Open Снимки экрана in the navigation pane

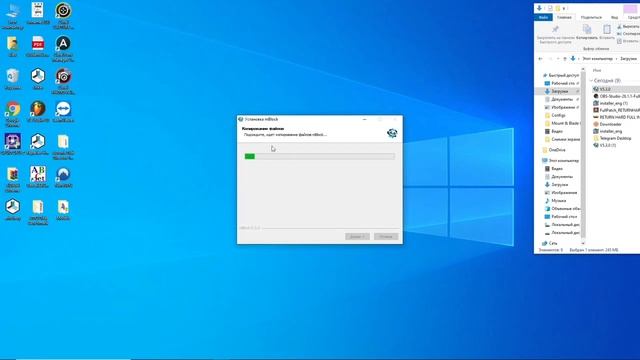coord(562,139)
